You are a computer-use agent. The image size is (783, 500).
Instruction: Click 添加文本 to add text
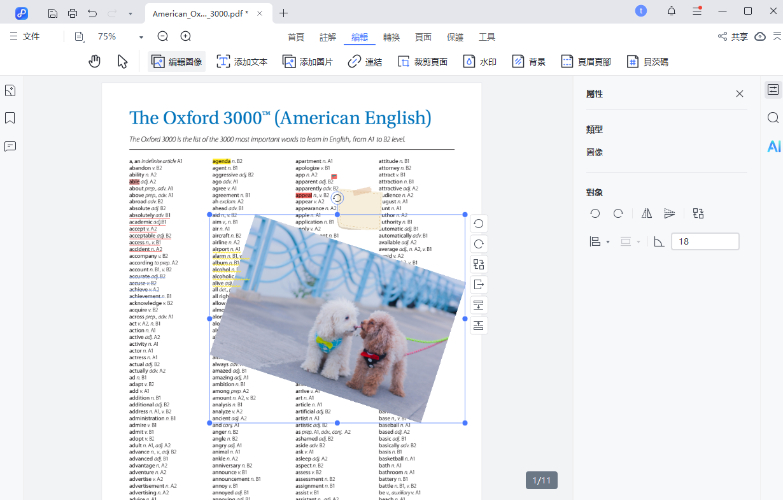242,62
